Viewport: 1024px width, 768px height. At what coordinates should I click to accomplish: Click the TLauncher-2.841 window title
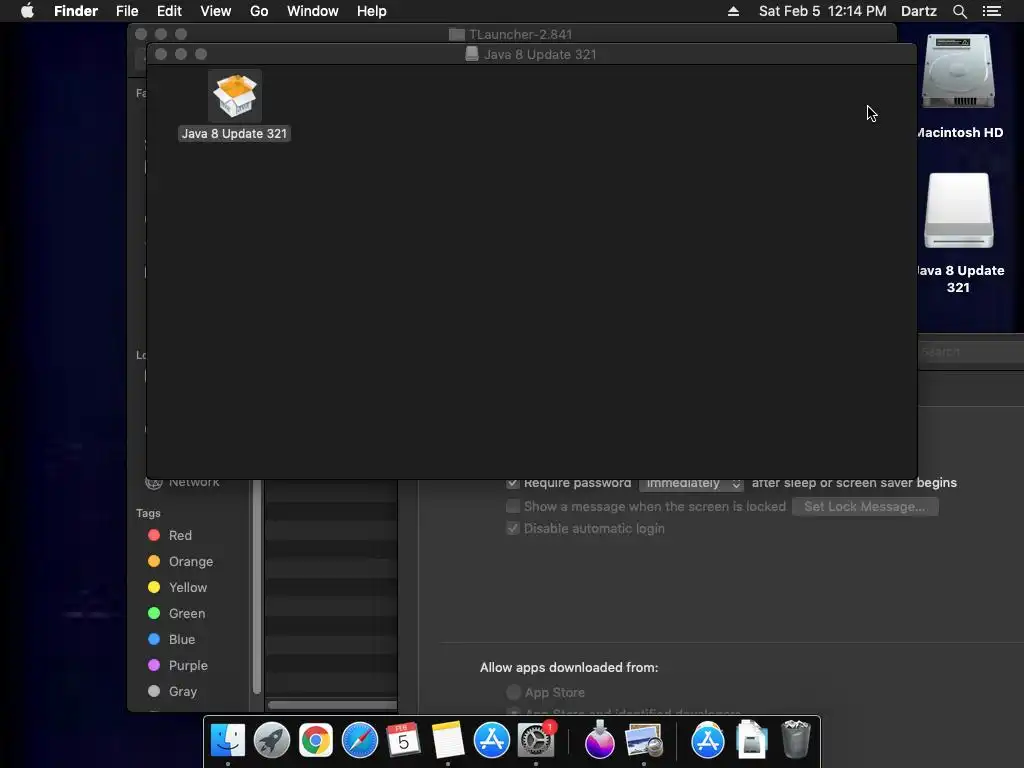pos(520,34)
